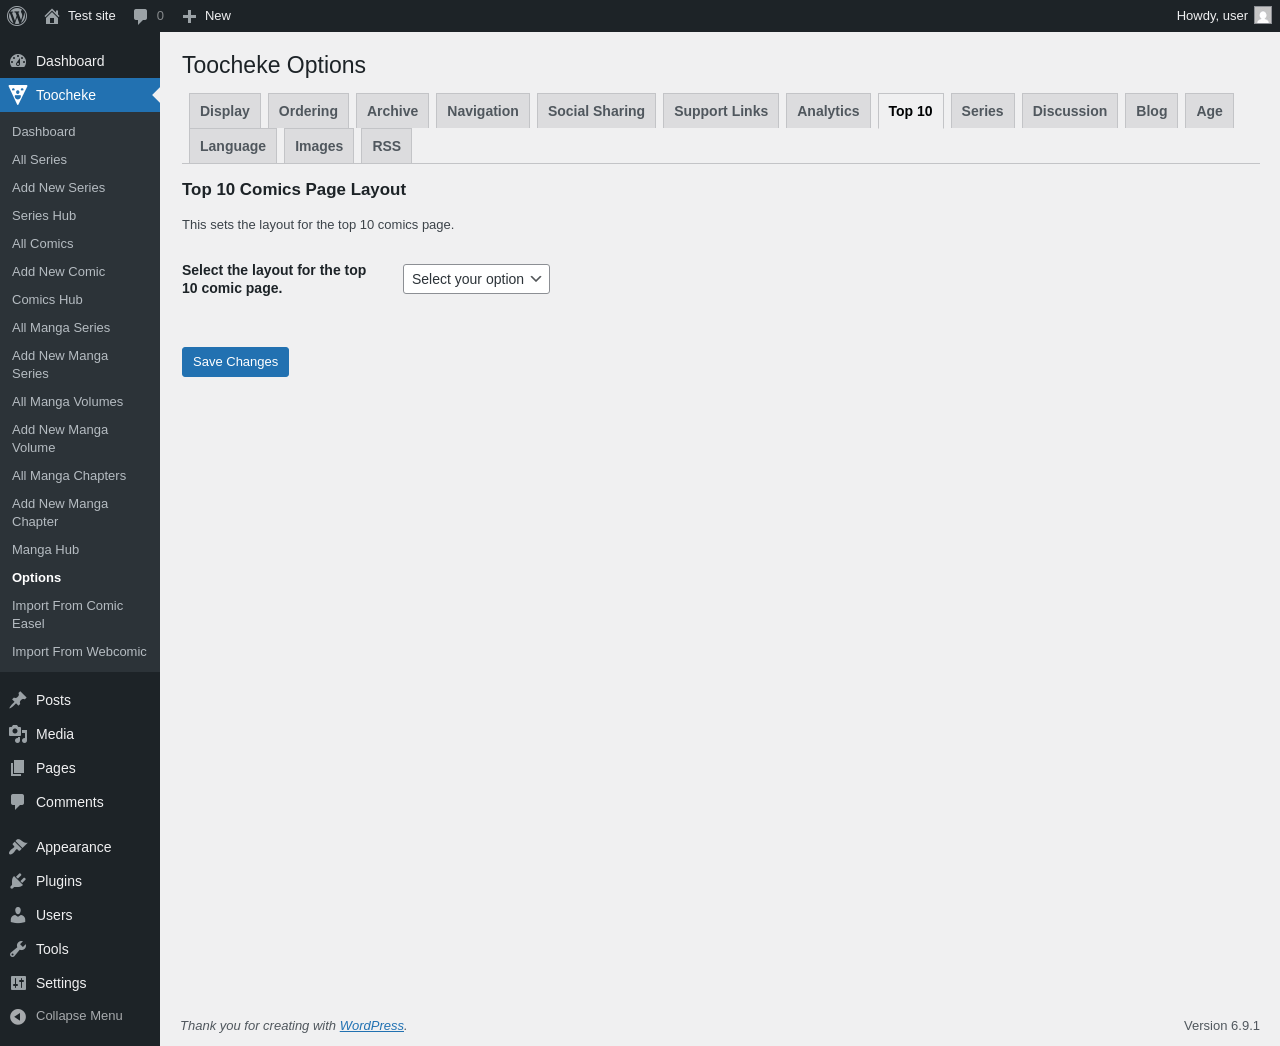Go to Add New Manga Volume

coord(80,439)
